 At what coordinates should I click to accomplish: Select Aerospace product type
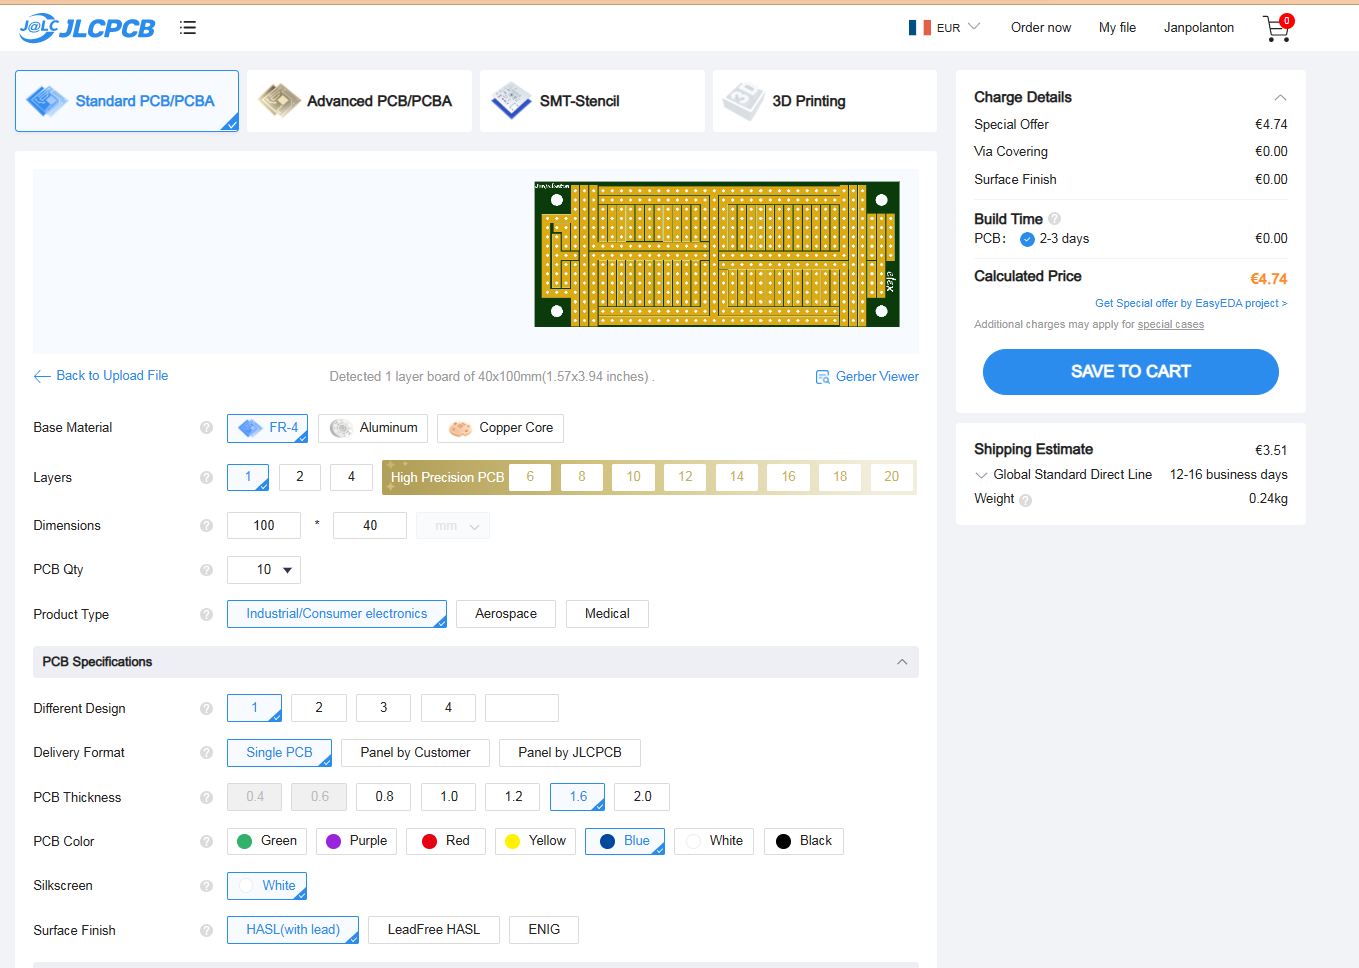click(506, 614)
